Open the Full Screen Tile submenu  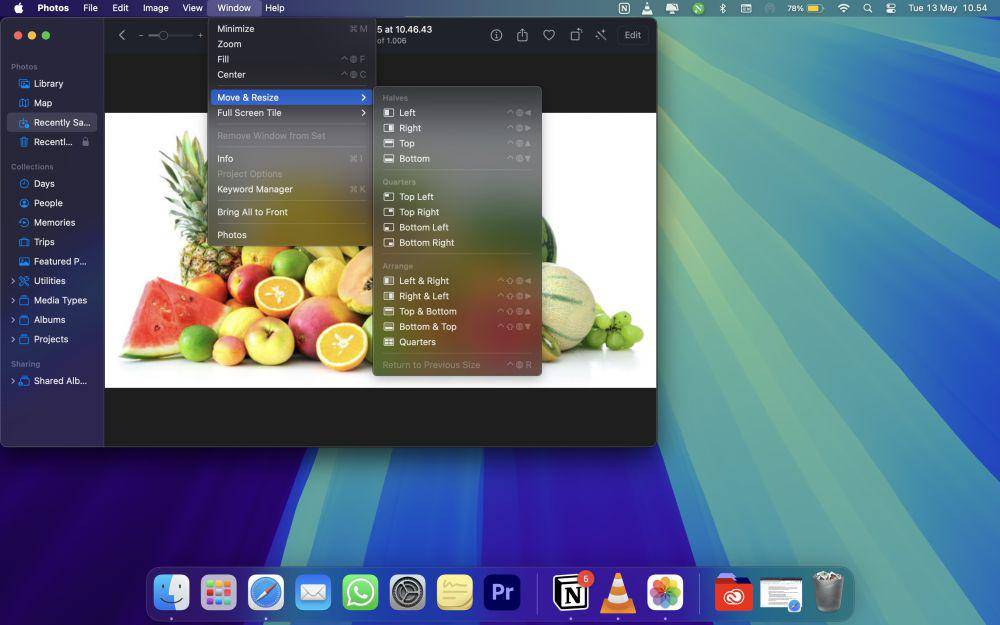291,113
